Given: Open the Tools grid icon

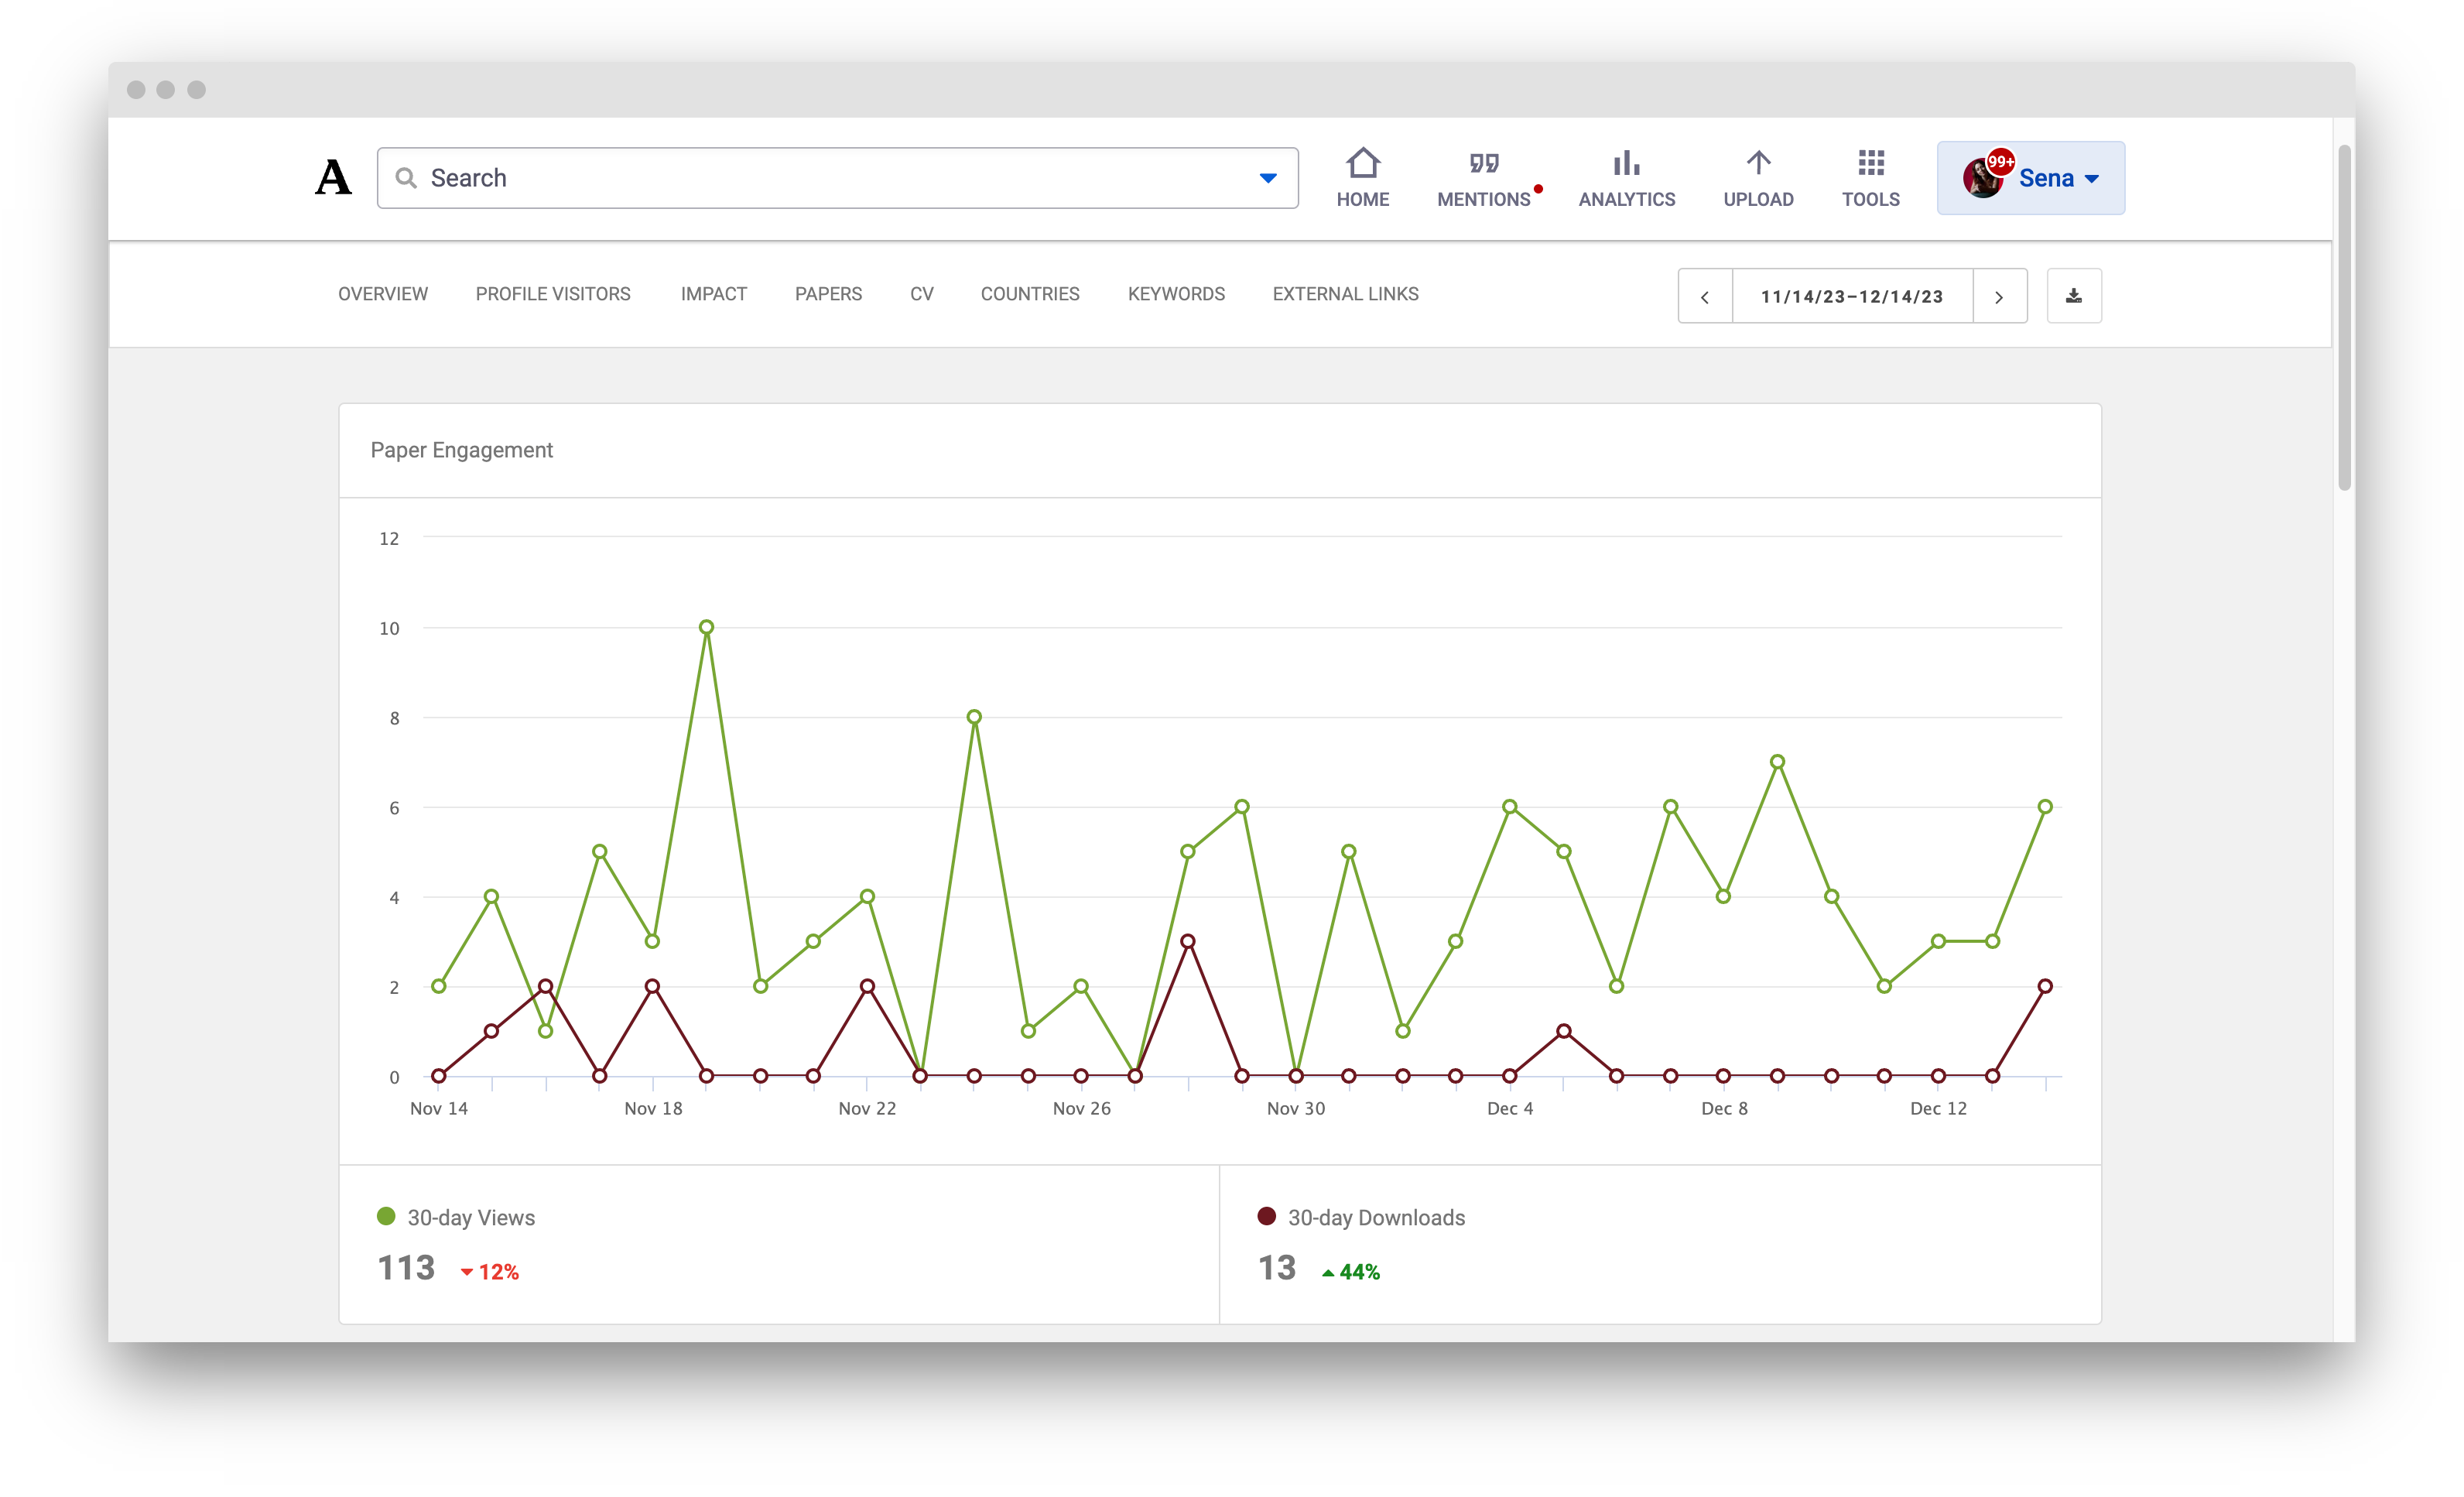Looking at the screenshot, I should (1870, 163).
